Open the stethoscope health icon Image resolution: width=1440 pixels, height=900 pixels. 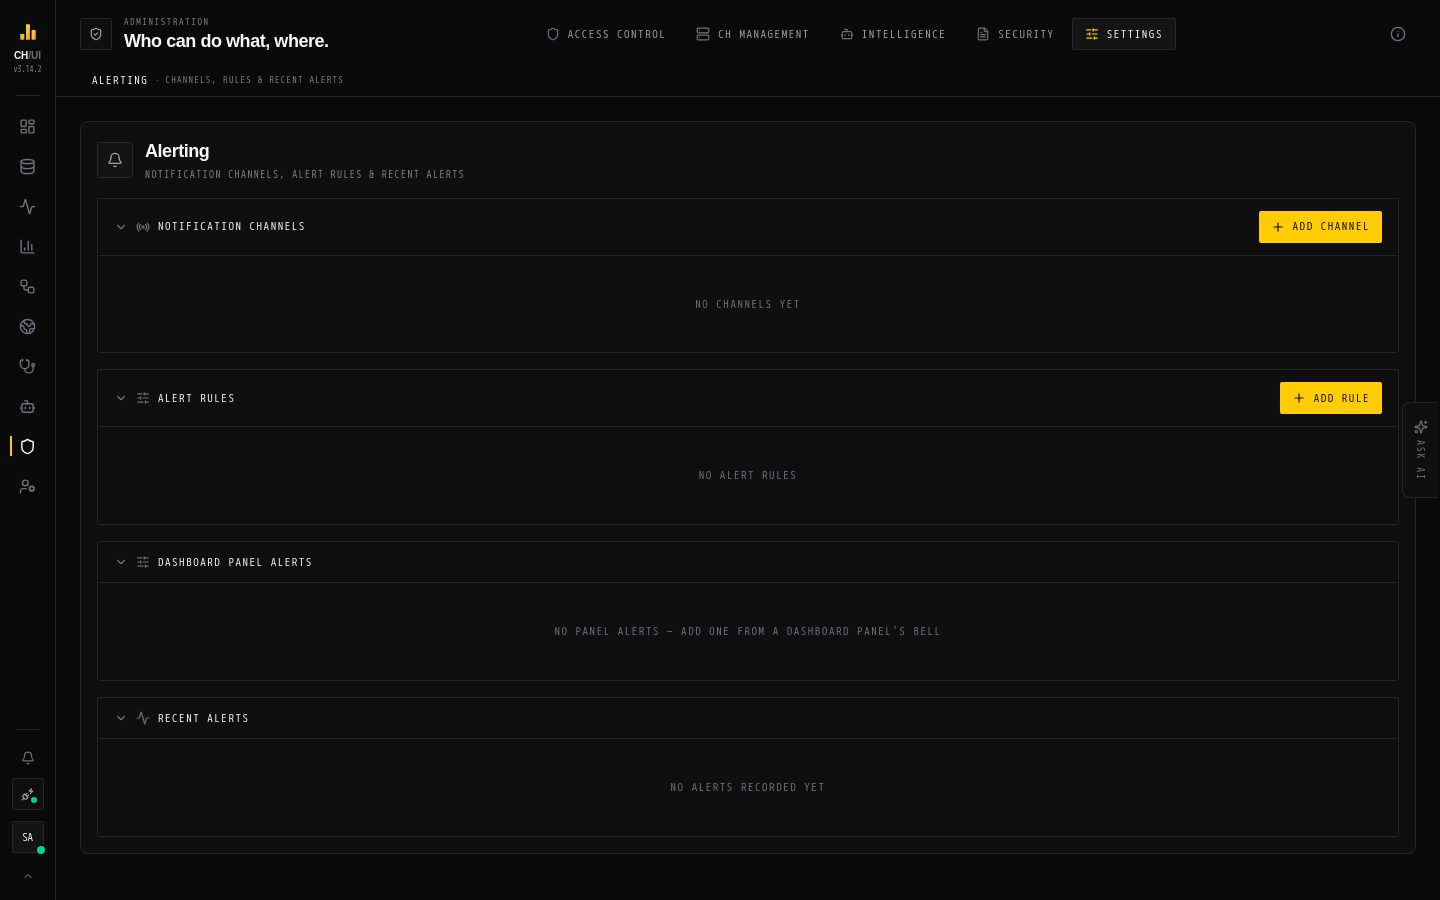(x=27, y=367)
